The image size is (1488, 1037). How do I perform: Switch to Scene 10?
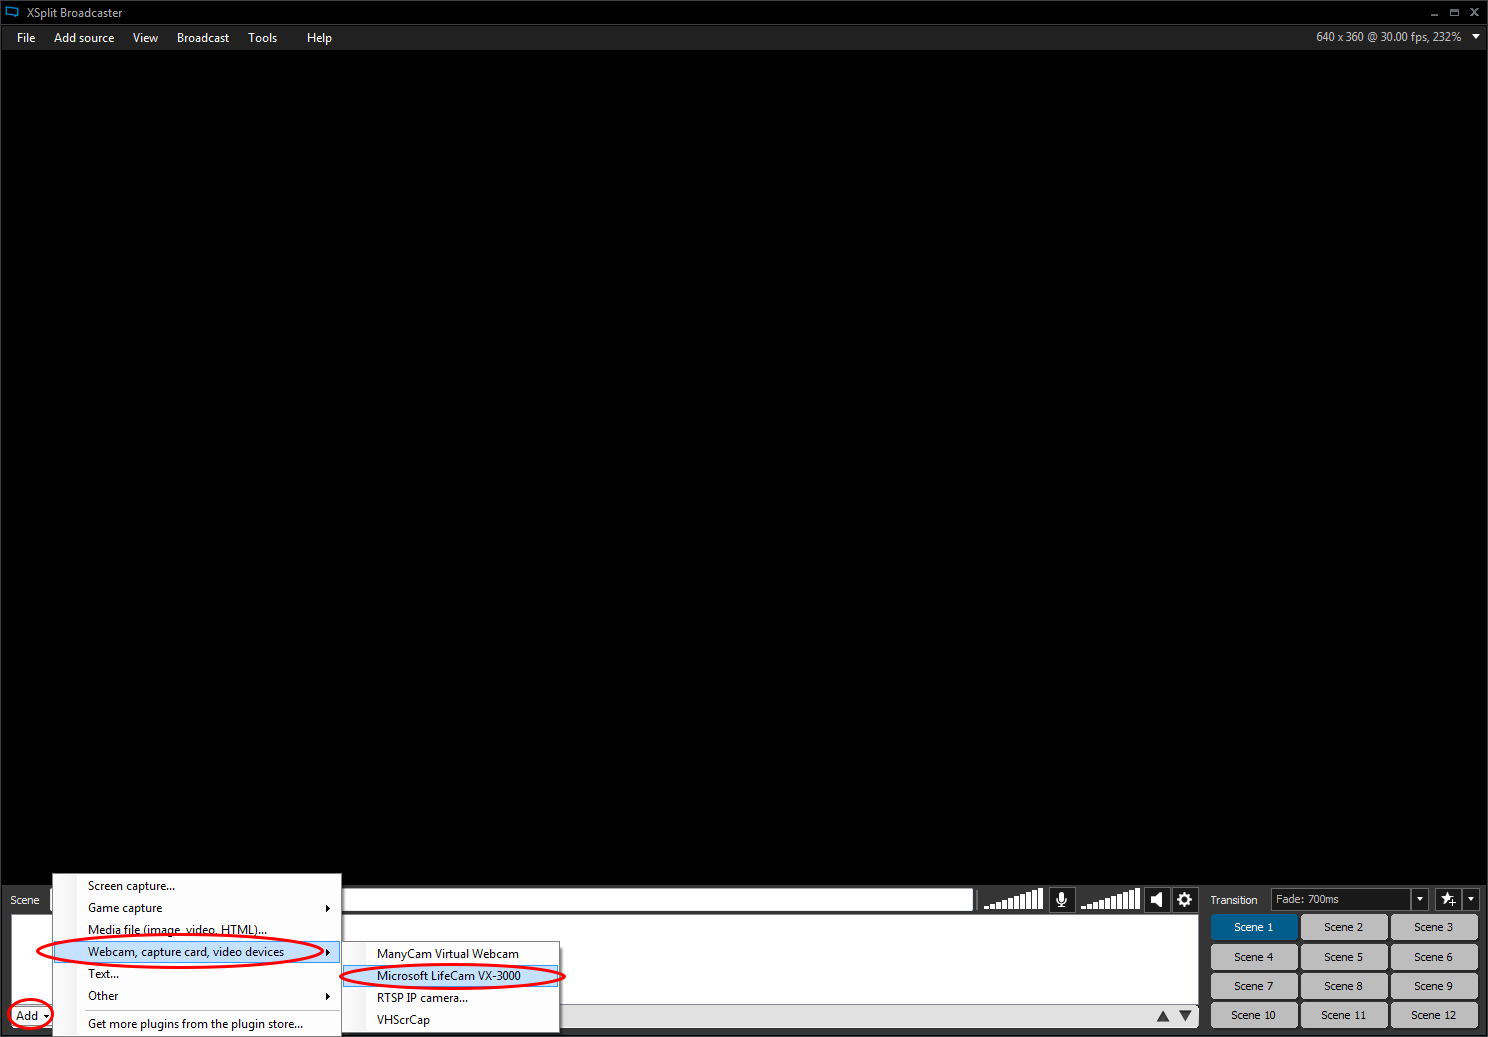point(1254,1015)
